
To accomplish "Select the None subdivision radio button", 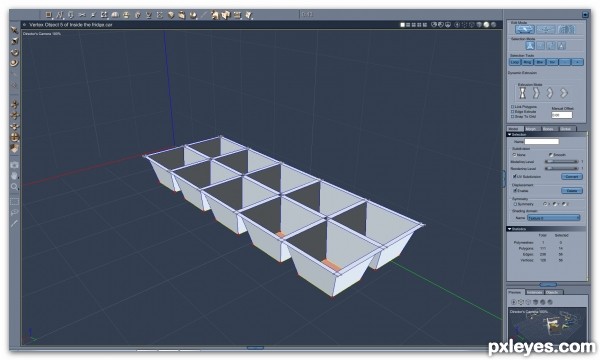I will [x=514, y=155].
